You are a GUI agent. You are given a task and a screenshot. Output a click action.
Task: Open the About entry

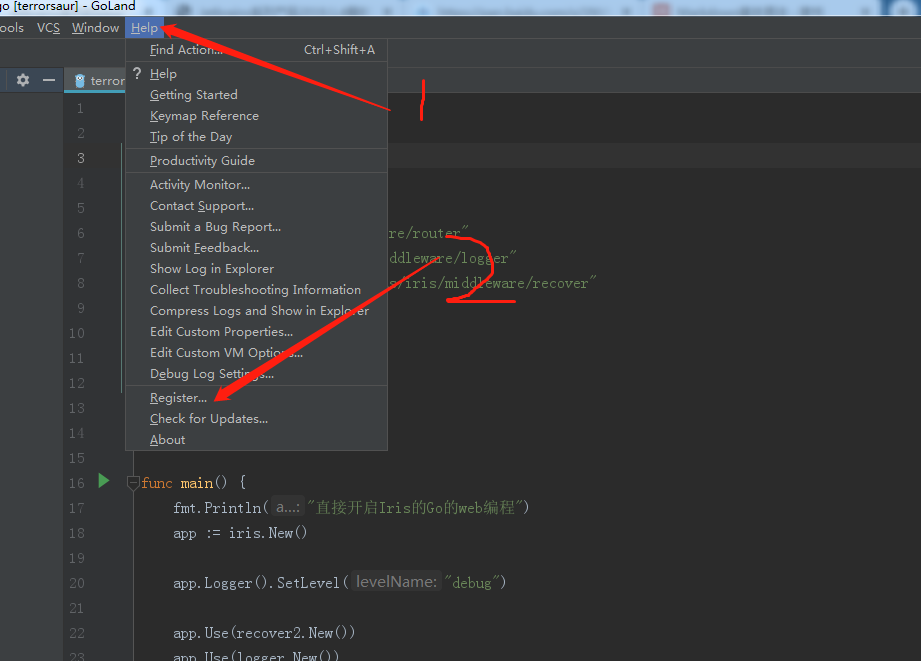pos(256,440)
